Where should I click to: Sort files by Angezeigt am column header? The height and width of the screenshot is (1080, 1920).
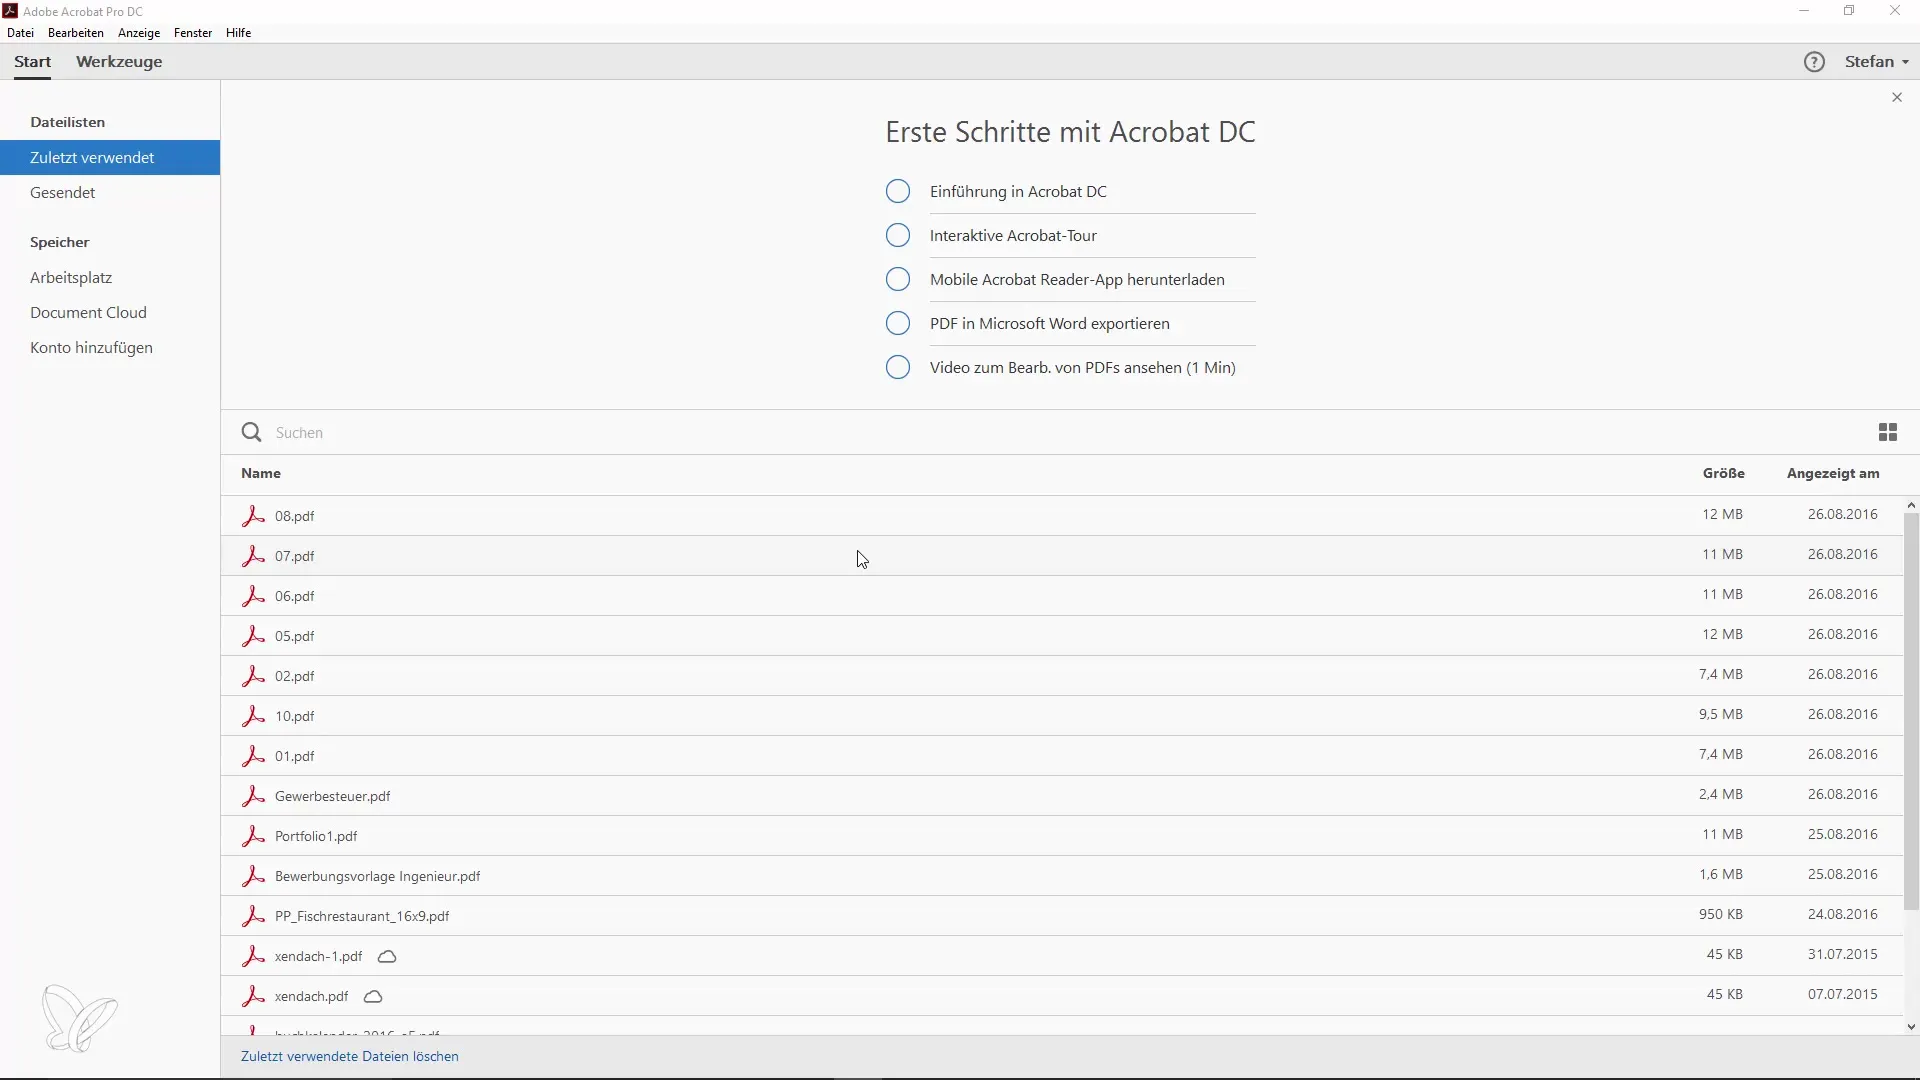point(1833,473)
